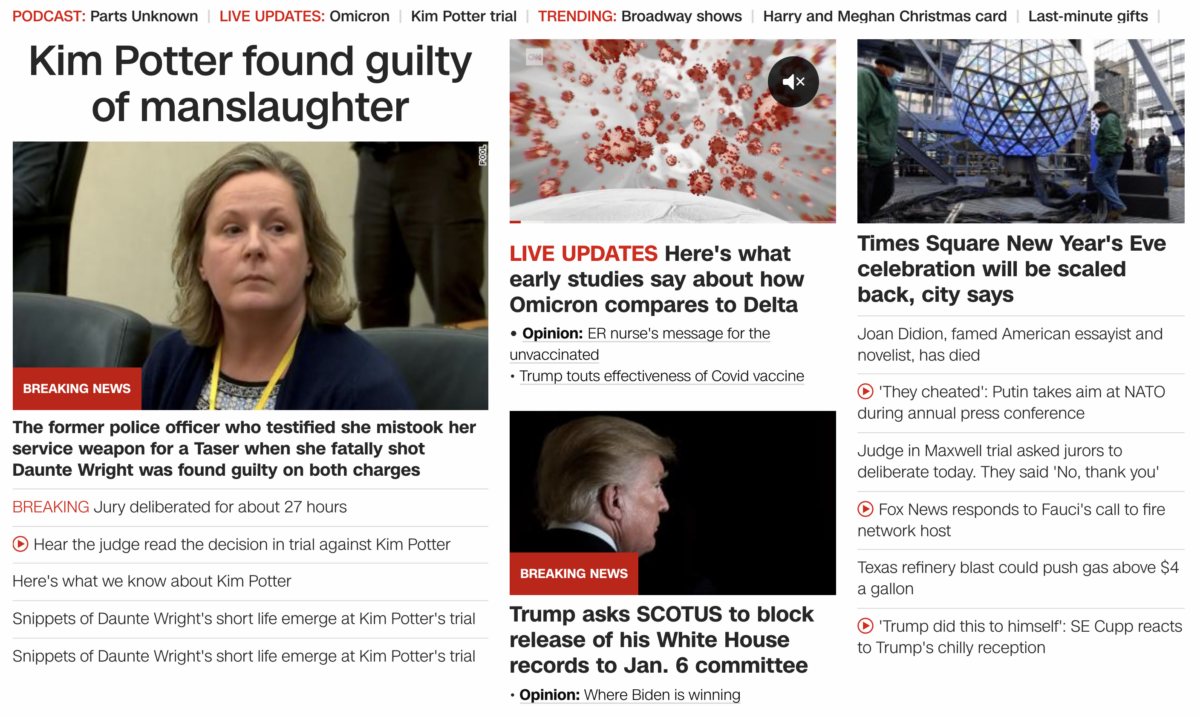This screenshot has height=717, width=1200.
Task: Click BREAKING NEWS badge on Kim Potter photo
Action: click(x=77, y=389)
